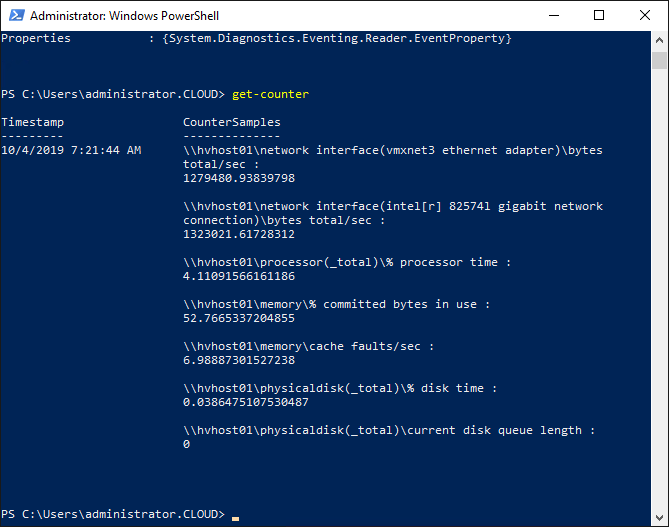Screen dimensions: 669x527
Task: Click the empty scrollbar track below the thumb
Action: click(x=659, y=288)
